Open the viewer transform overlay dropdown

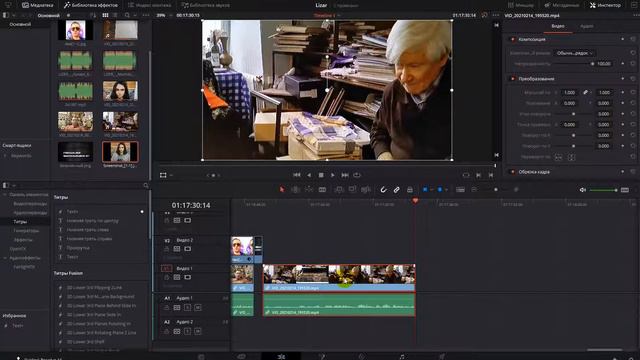click(x=171, y=176)
